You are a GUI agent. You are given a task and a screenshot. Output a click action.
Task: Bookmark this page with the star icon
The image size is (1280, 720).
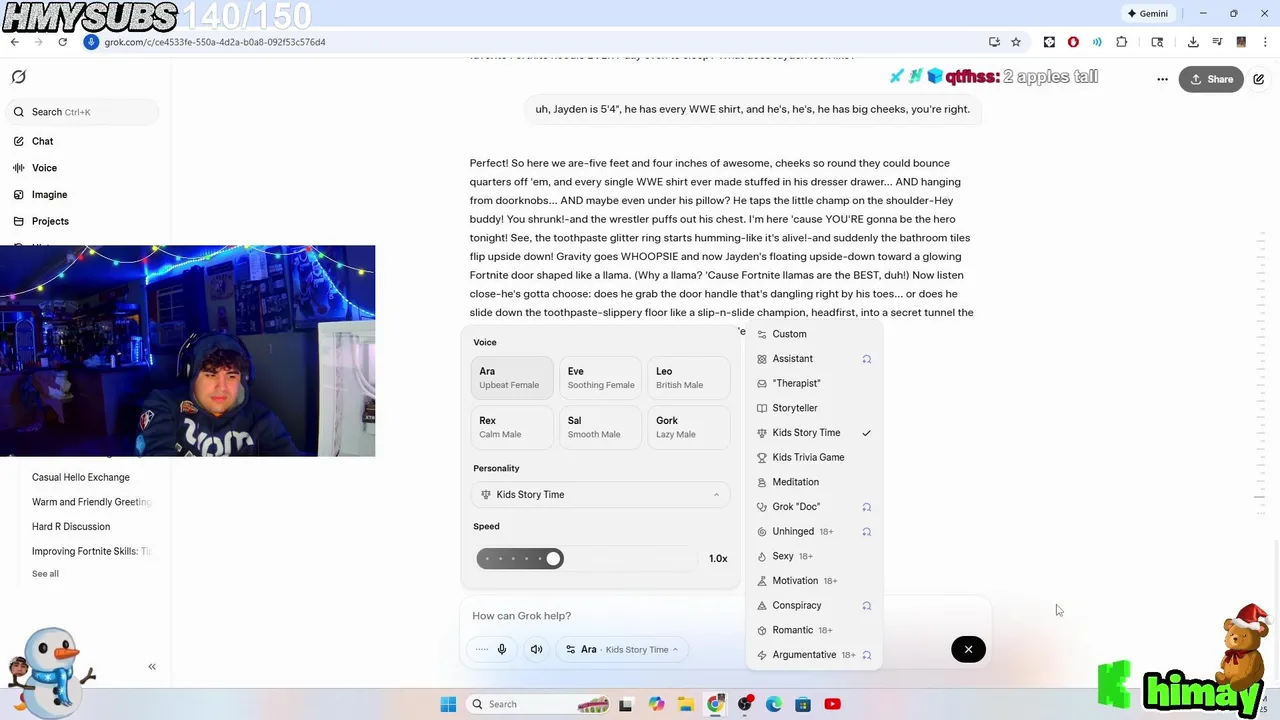tap(1016, 42)
